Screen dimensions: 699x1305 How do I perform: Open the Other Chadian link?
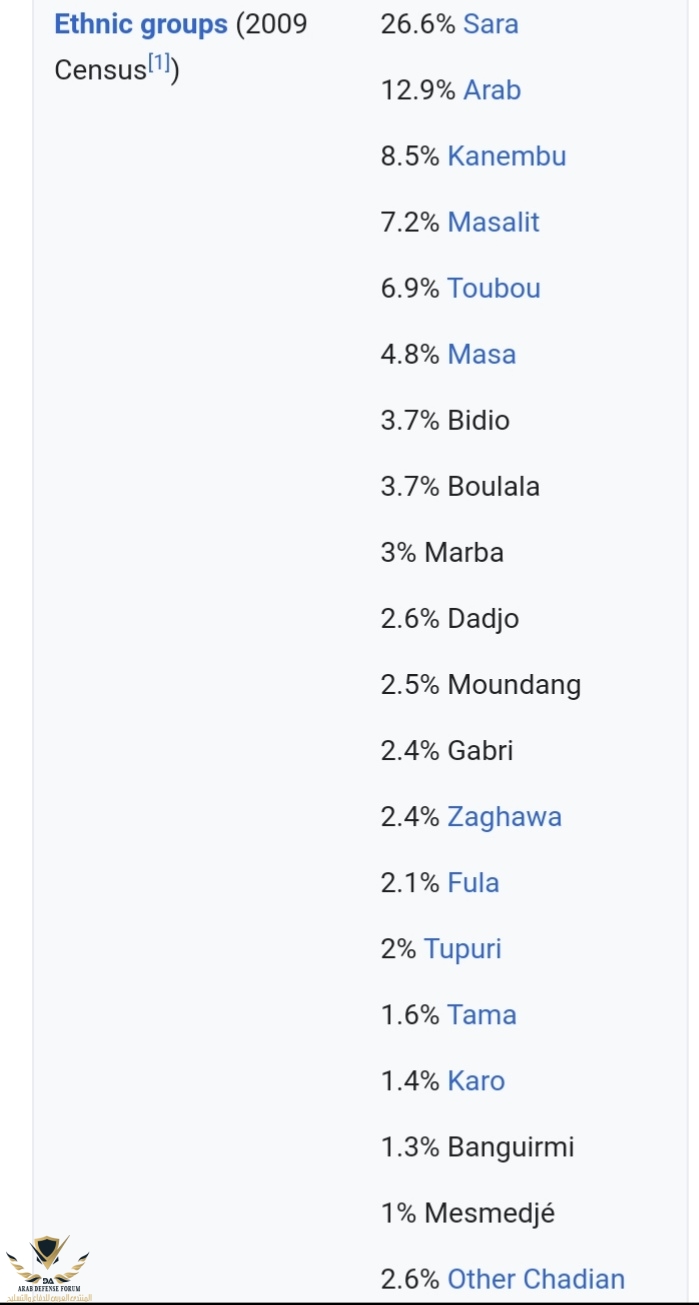tap(535, 1279)
